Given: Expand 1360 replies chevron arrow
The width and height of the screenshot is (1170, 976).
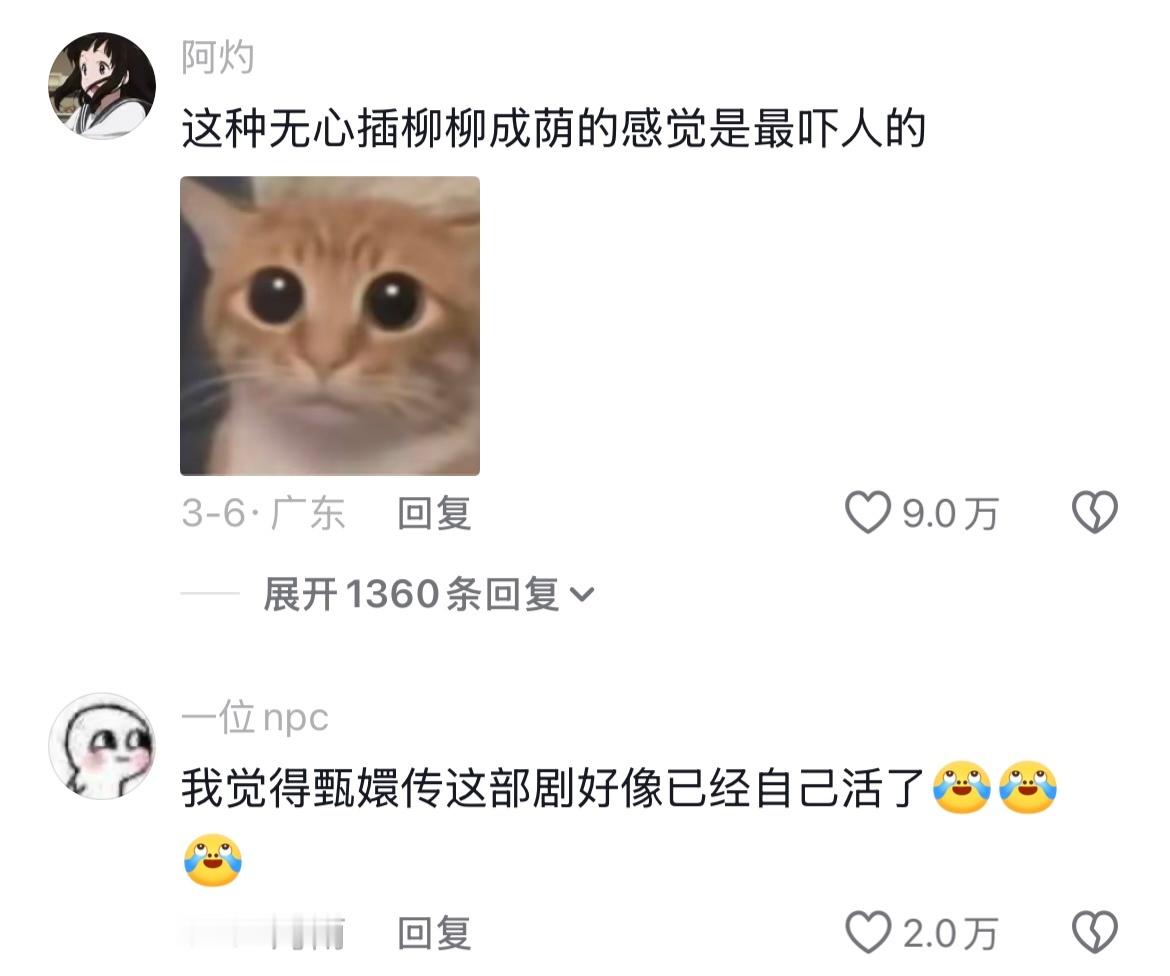Looking at the screenshot, I should coord(581,595).
